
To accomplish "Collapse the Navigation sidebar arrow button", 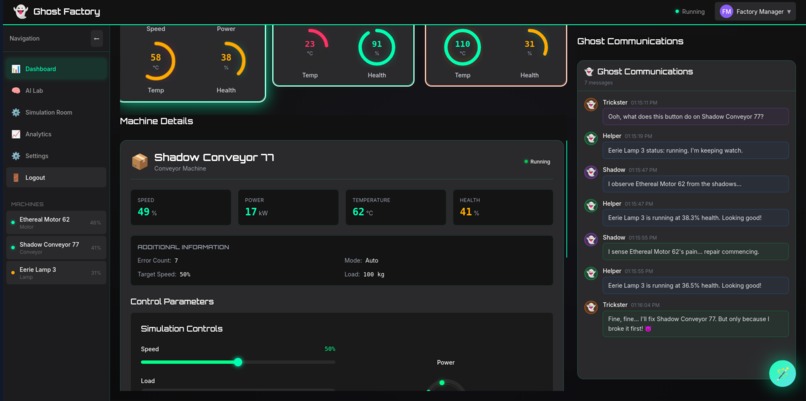I will [x=97, y=39].
